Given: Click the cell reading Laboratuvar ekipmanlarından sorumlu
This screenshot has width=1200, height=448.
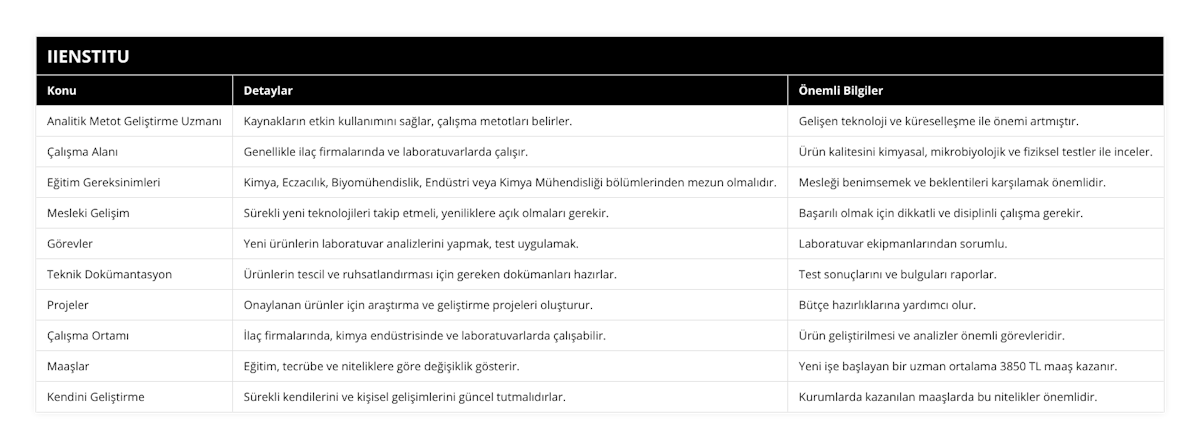Looking at the screenshot, I should click(903, 243).
